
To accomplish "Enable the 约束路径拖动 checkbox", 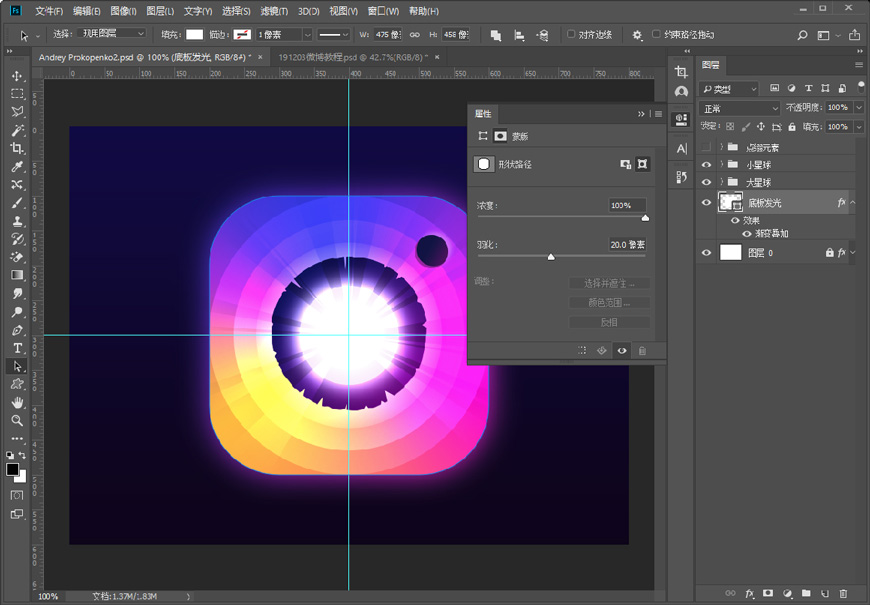I will tap(656, 34).
